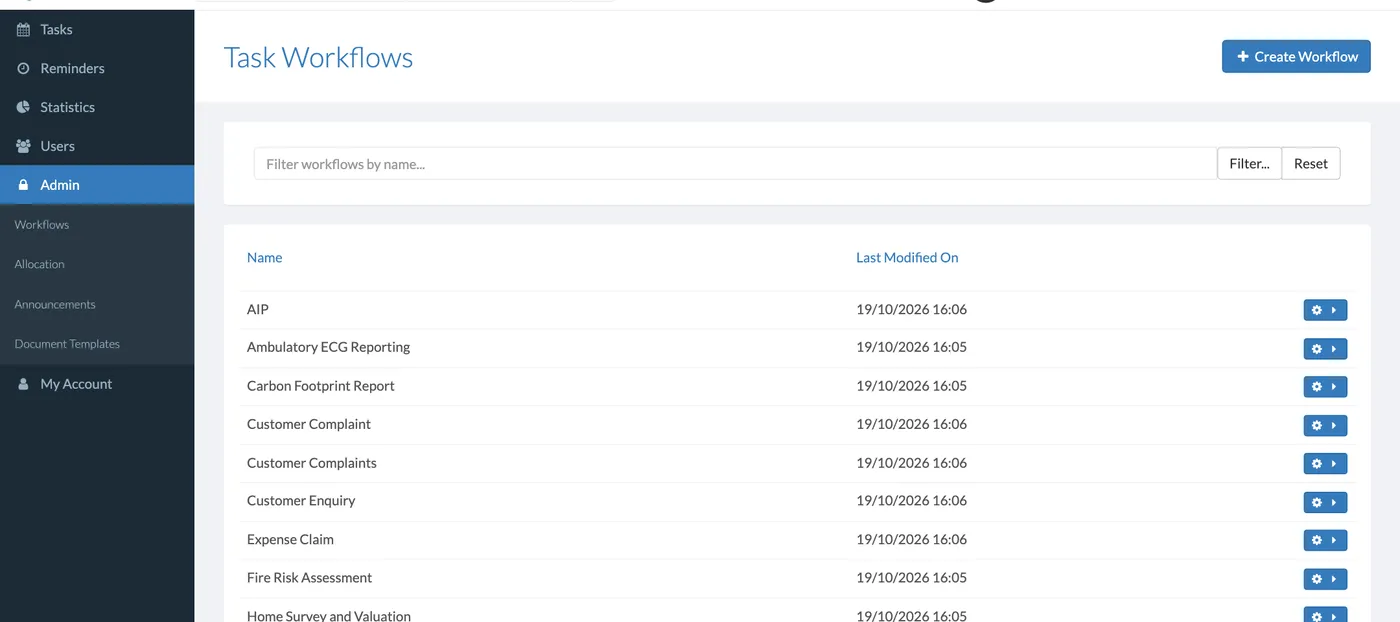Click the Reset button
Image resolution: width=1400 pixels, height=622 pixels.
click(x=1311, y=164)
